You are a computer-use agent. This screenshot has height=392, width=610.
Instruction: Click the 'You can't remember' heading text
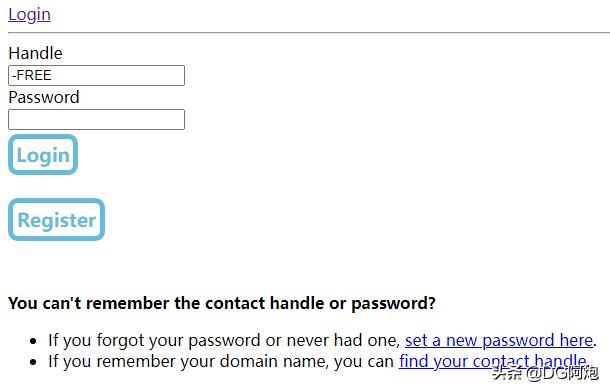[222, 303]
